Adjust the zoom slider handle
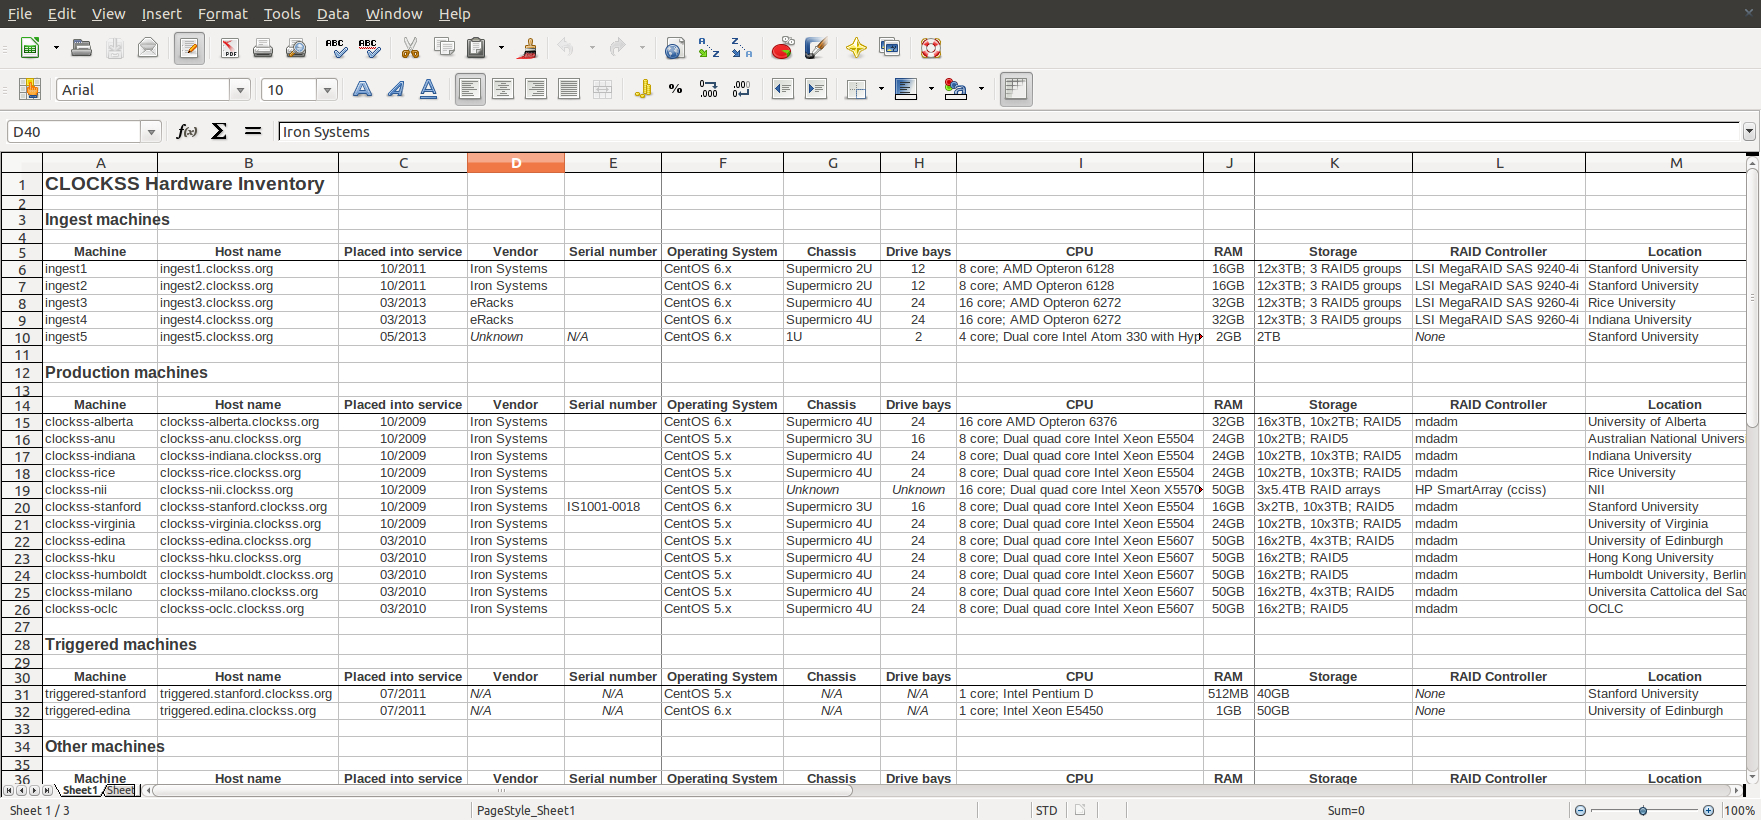The image size is (1761, 820). pos(1643,810)
